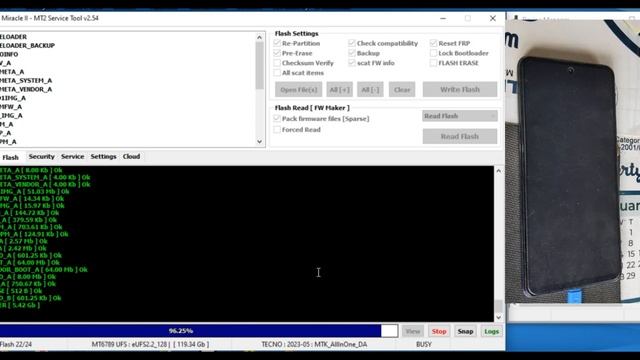This screenshot has width=640, height=360.
Task: Enable the Checksum Verify checkbox
Action: click(x=277, y=63)
